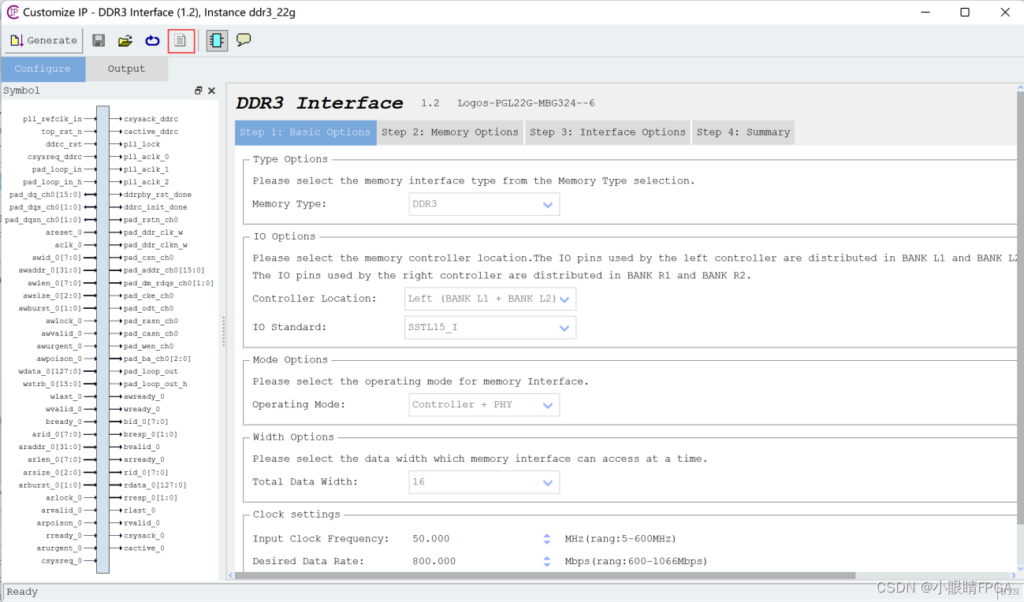Close the Symbol panel
The height and width of the screenshot is (602, 1024).
pyautogui.click(x=211, y=91)
